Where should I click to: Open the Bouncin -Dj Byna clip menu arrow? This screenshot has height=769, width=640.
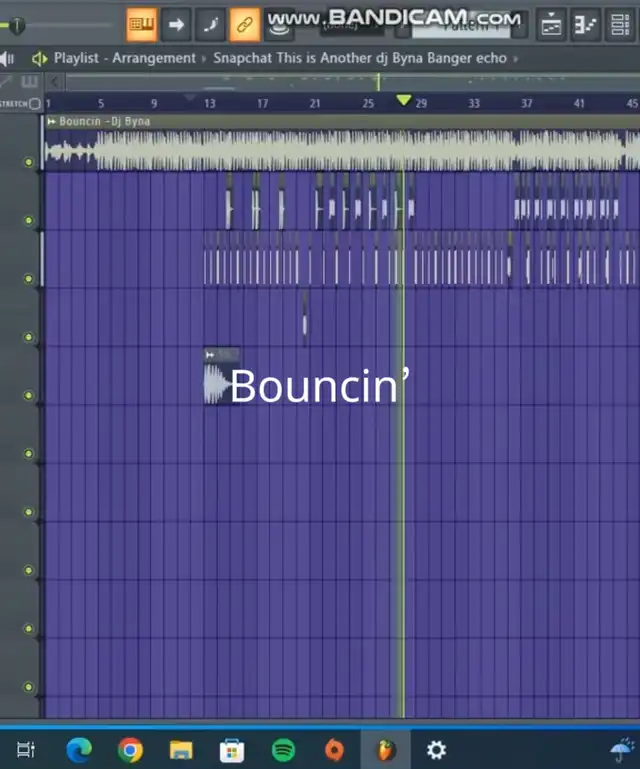pos(52,122)
